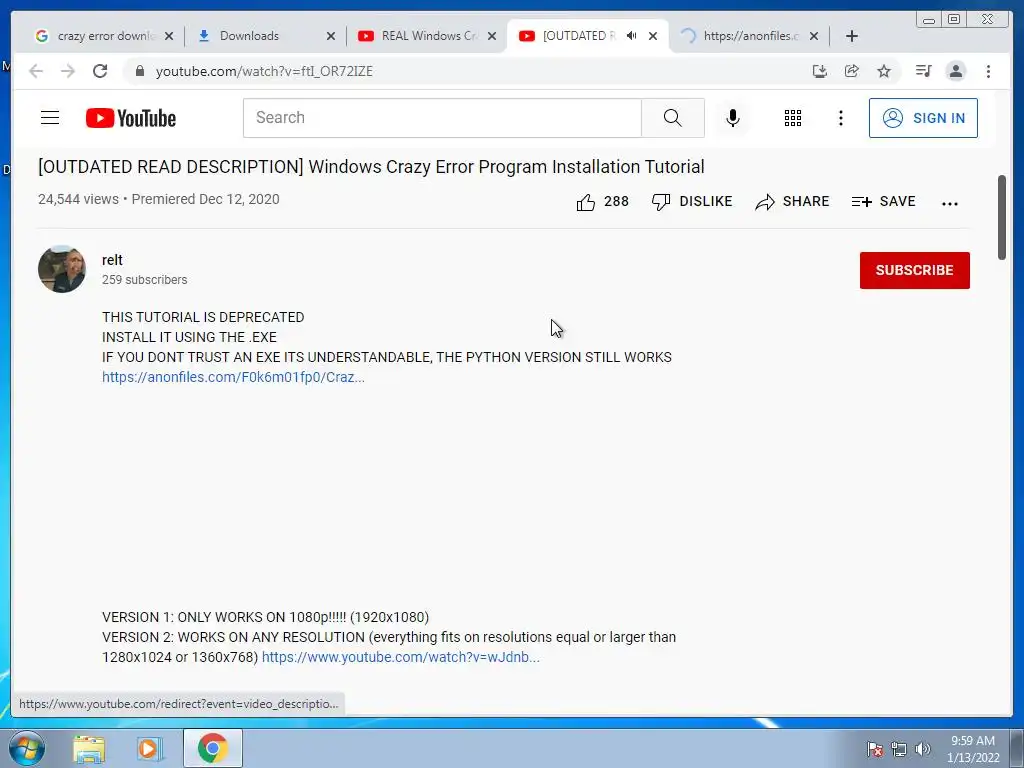Open the youtube.com/watch?v=wJdnb link
The width and height of the screenshot is (1024, 768).
pos(400,657)
